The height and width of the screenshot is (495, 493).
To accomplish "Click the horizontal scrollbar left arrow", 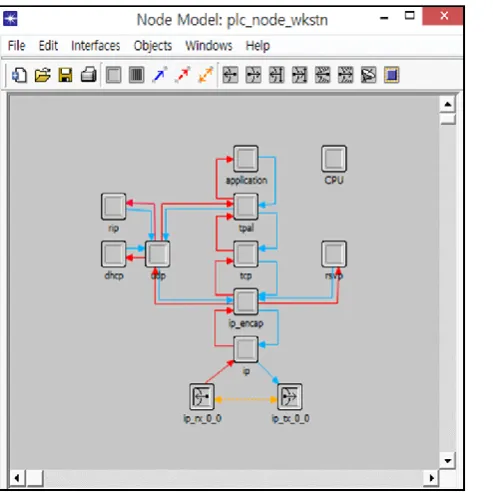I will click(x=17, y=478).
